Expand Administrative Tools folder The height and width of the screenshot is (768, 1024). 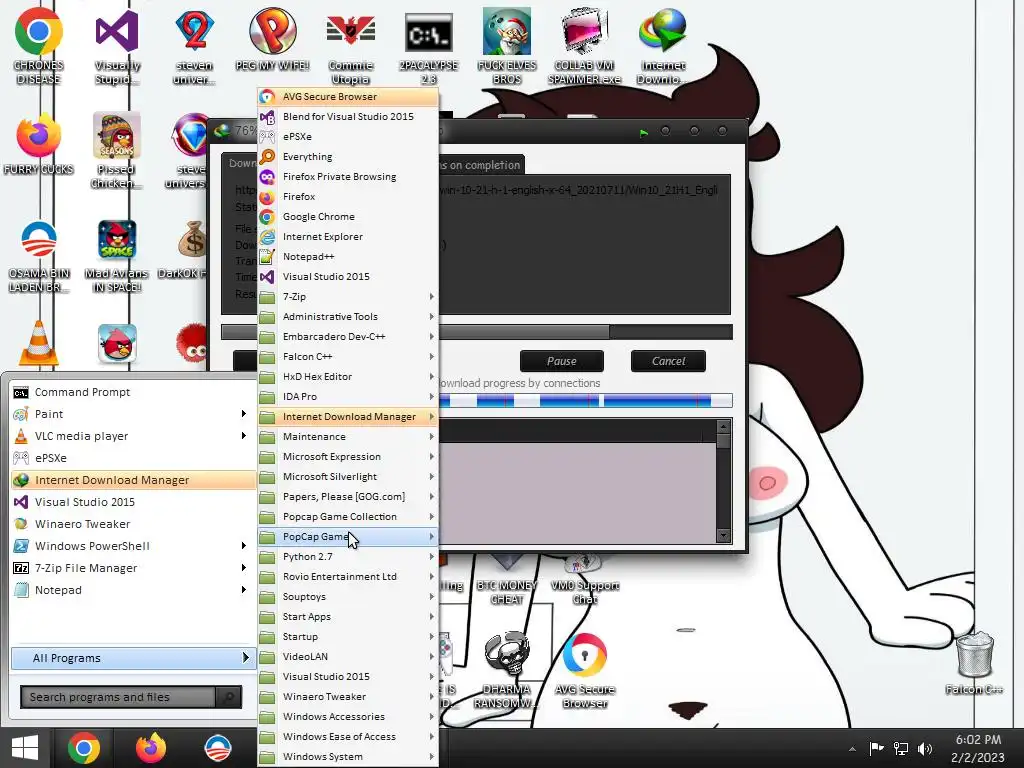click(348, 317)
